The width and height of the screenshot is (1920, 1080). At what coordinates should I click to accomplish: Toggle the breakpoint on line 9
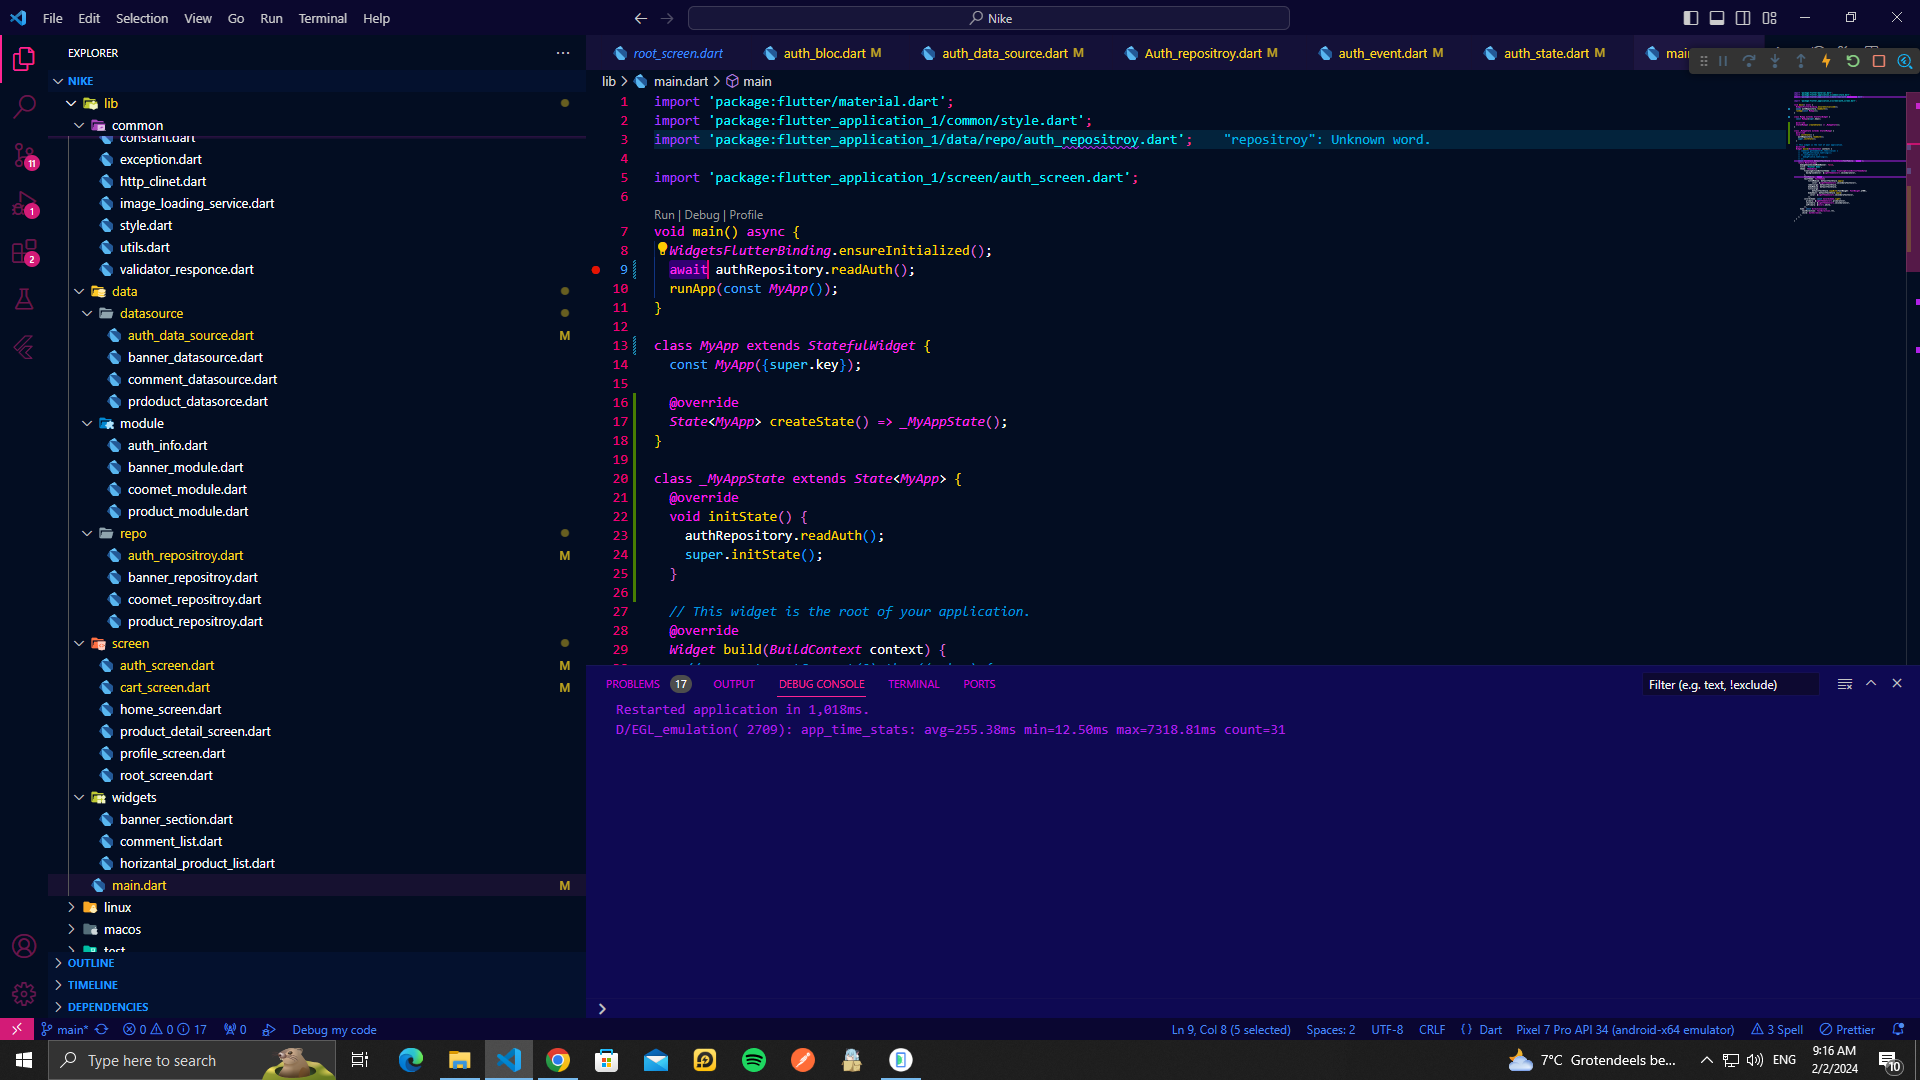pos(596,270)
